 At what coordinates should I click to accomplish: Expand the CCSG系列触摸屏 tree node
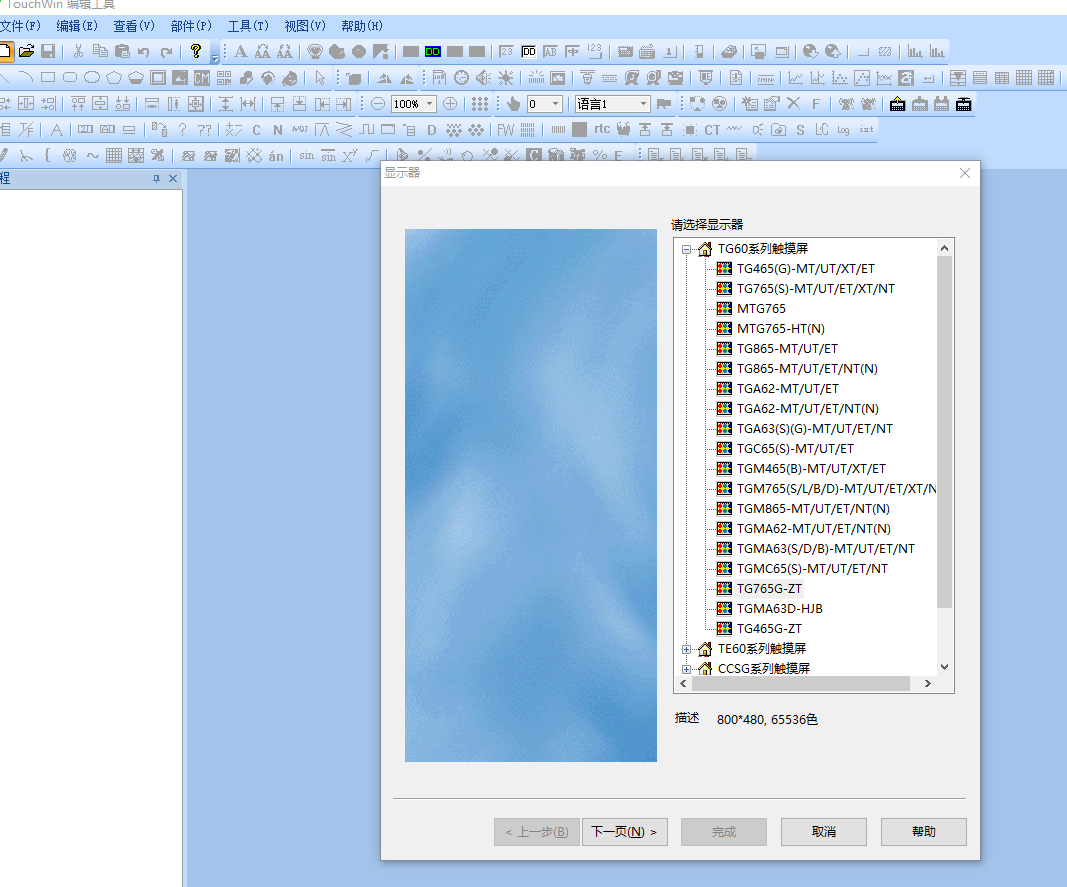coord(687,669)
